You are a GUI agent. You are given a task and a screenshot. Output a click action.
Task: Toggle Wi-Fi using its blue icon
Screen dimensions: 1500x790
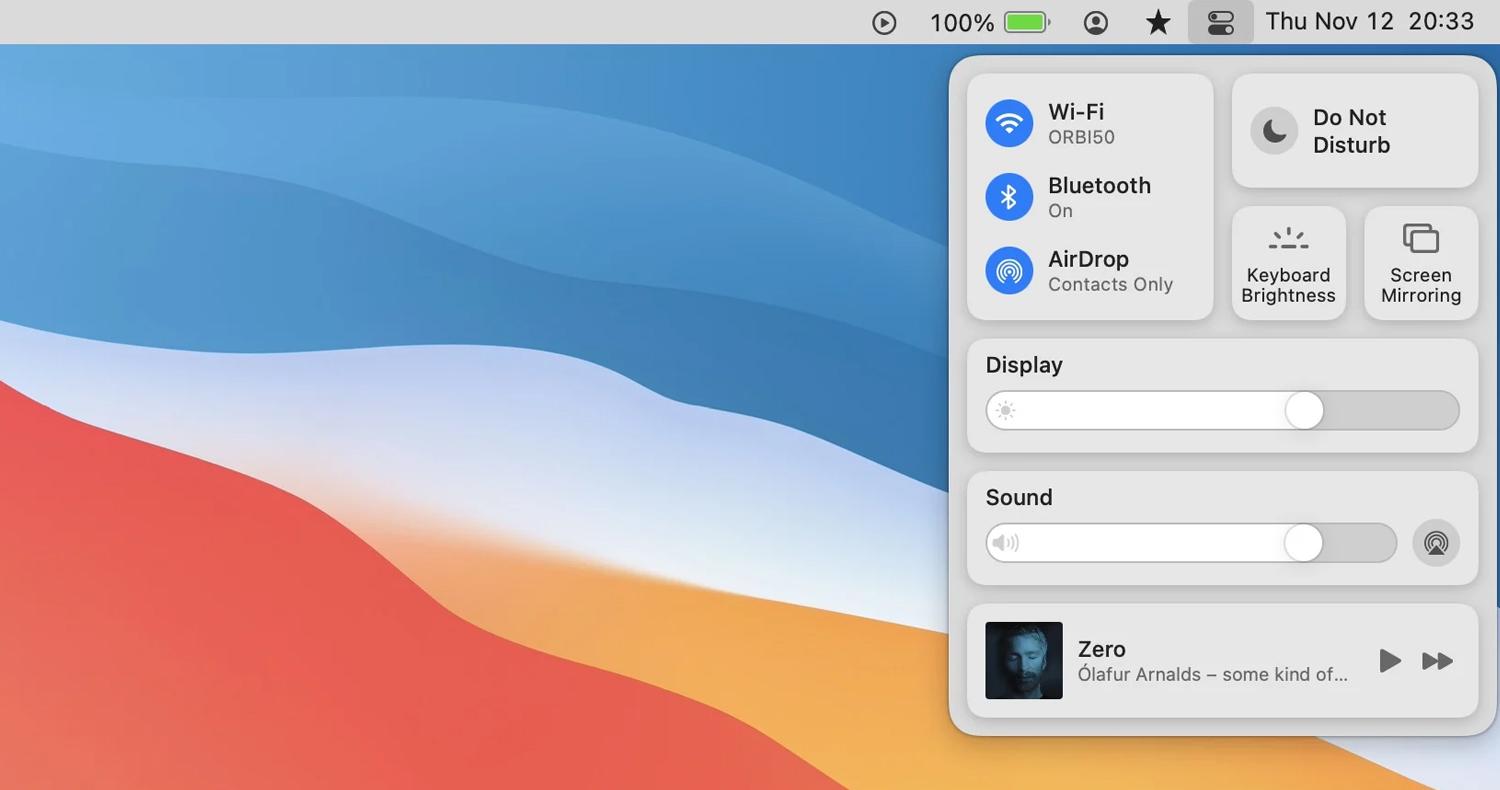[x=1009, y=123]
